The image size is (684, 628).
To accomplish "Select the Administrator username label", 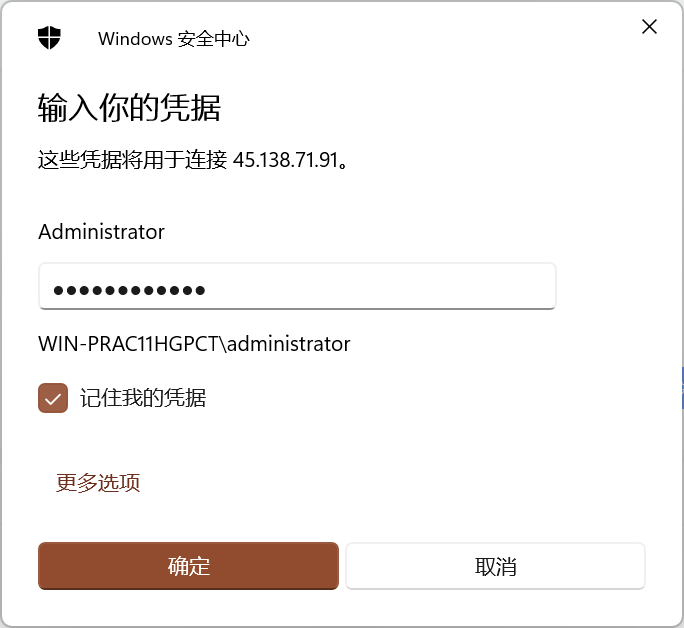I will [x=101, y=232].
